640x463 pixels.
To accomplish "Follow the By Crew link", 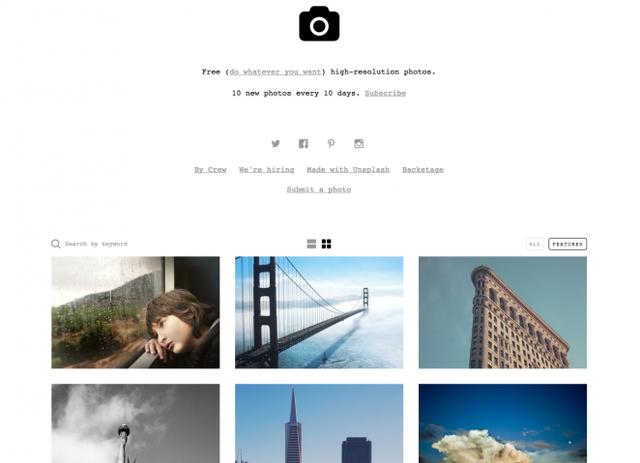I will click(x=210, y=169).
